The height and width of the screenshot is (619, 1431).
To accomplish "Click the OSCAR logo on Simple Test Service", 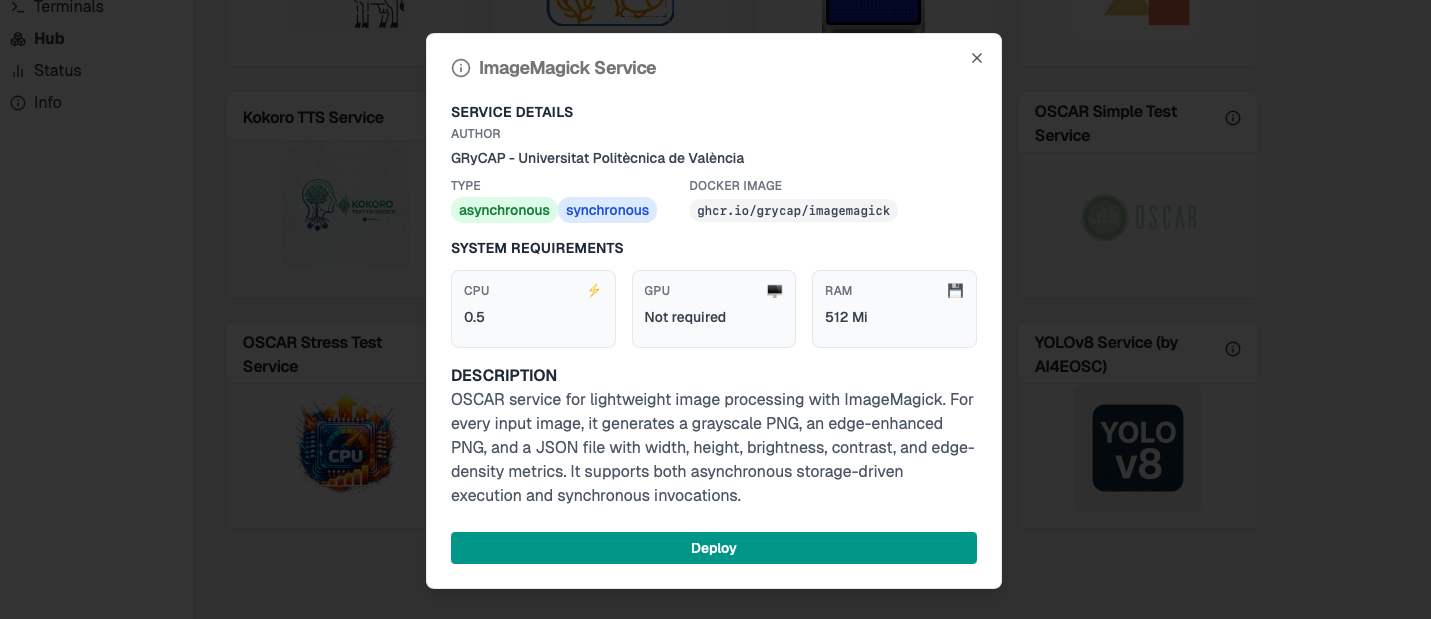I will click(x=1141, y=218).
